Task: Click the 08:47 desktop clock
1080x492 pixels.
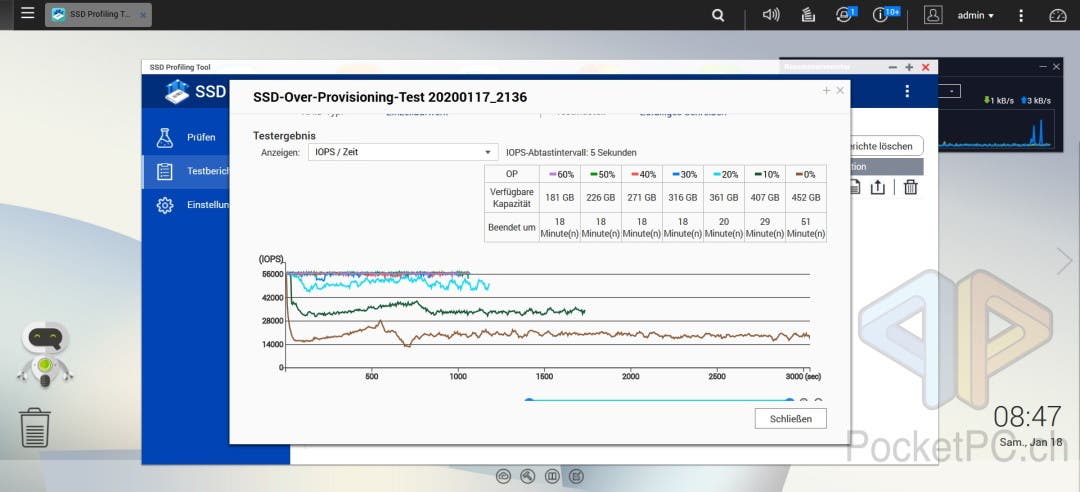Action: pyautogui.click(x=1027, y=417)
